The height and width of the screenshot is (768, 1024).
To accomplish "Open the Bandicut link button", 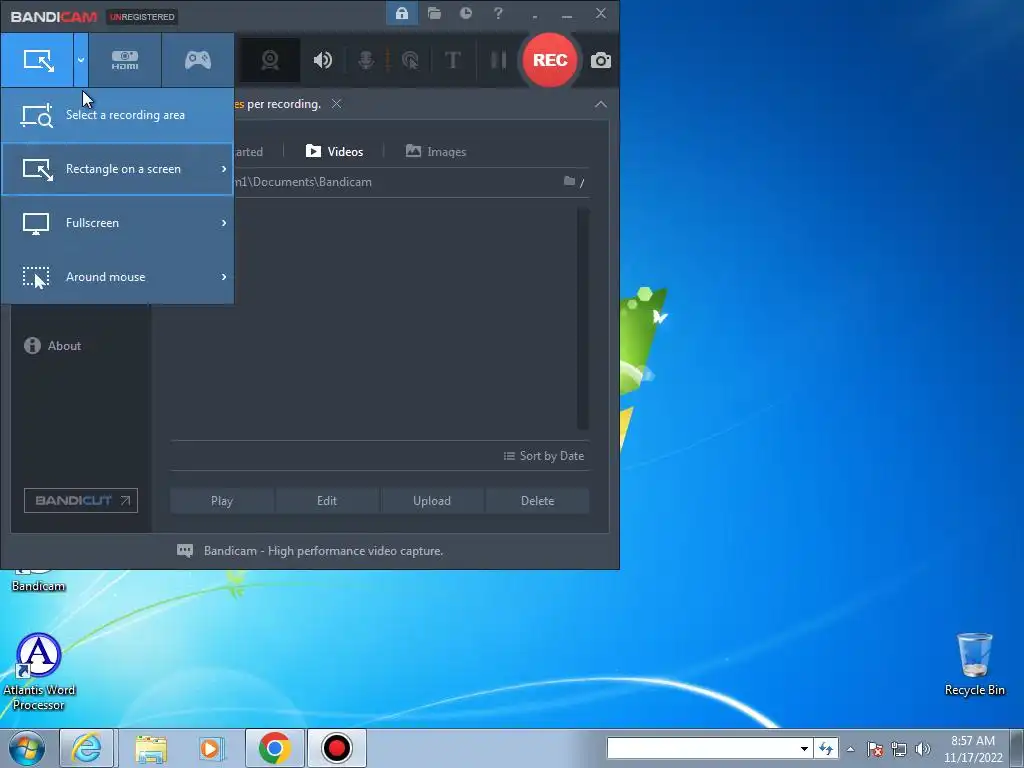I will coord(81,501).
